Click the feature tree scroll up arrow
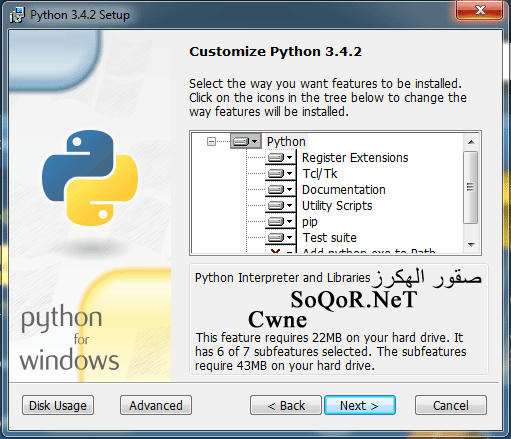The height and width of the screenshot is (439, 511). pyautogui.click(x=471, y=142)
